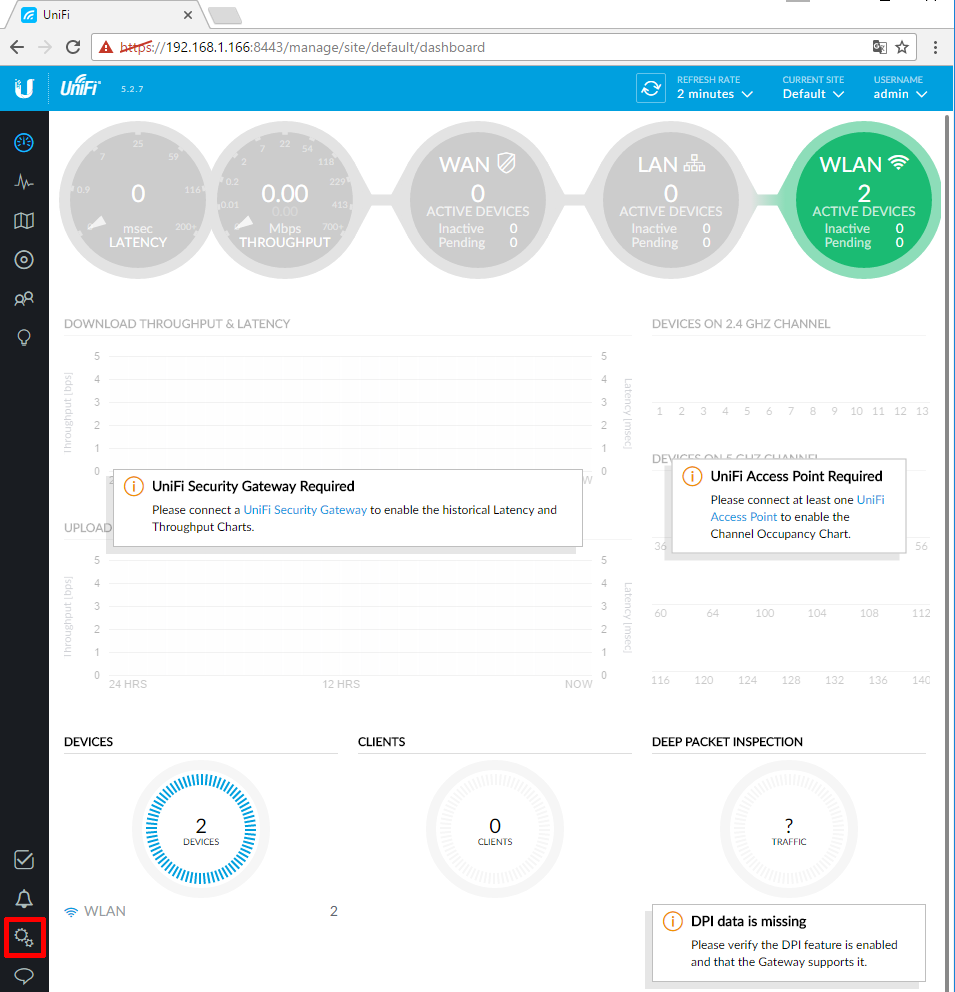Click the '24 HRS' chart axis label
Viewport: 955px width, 992px height.
pyautogui.click(x=128, y=684)
